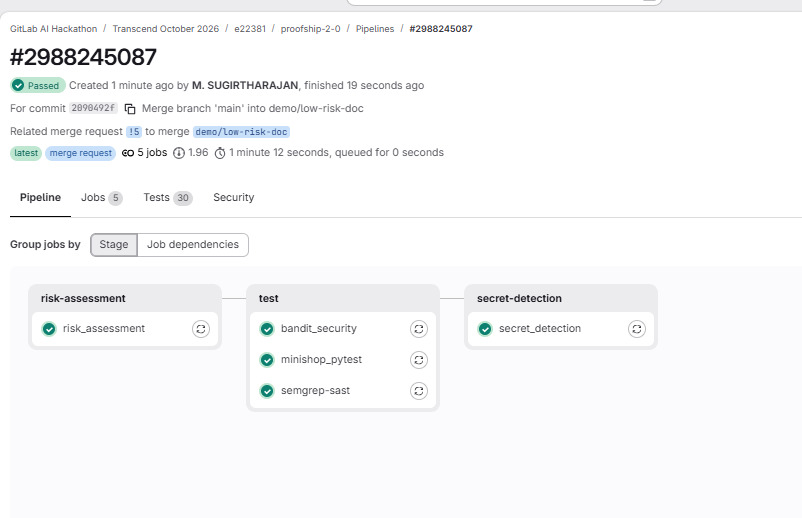Retry the semgrep-sast job
The width and height of the screenshot is (802, 518).
[x=418, y=391]
